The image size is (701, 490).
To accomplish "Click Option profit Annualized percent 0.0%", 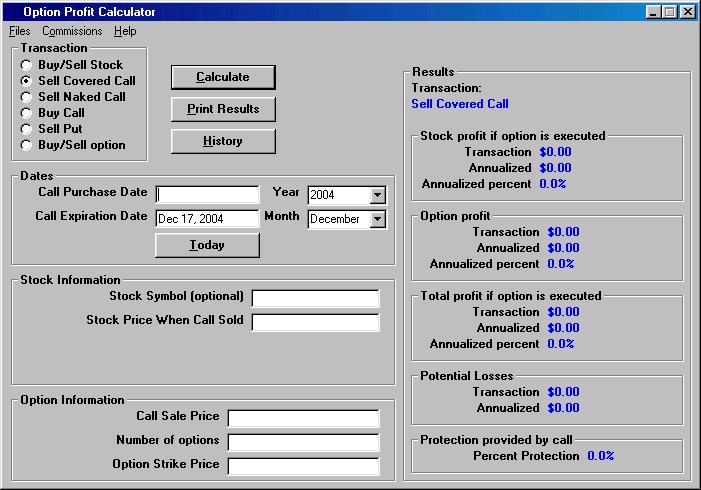I will 561,264.
